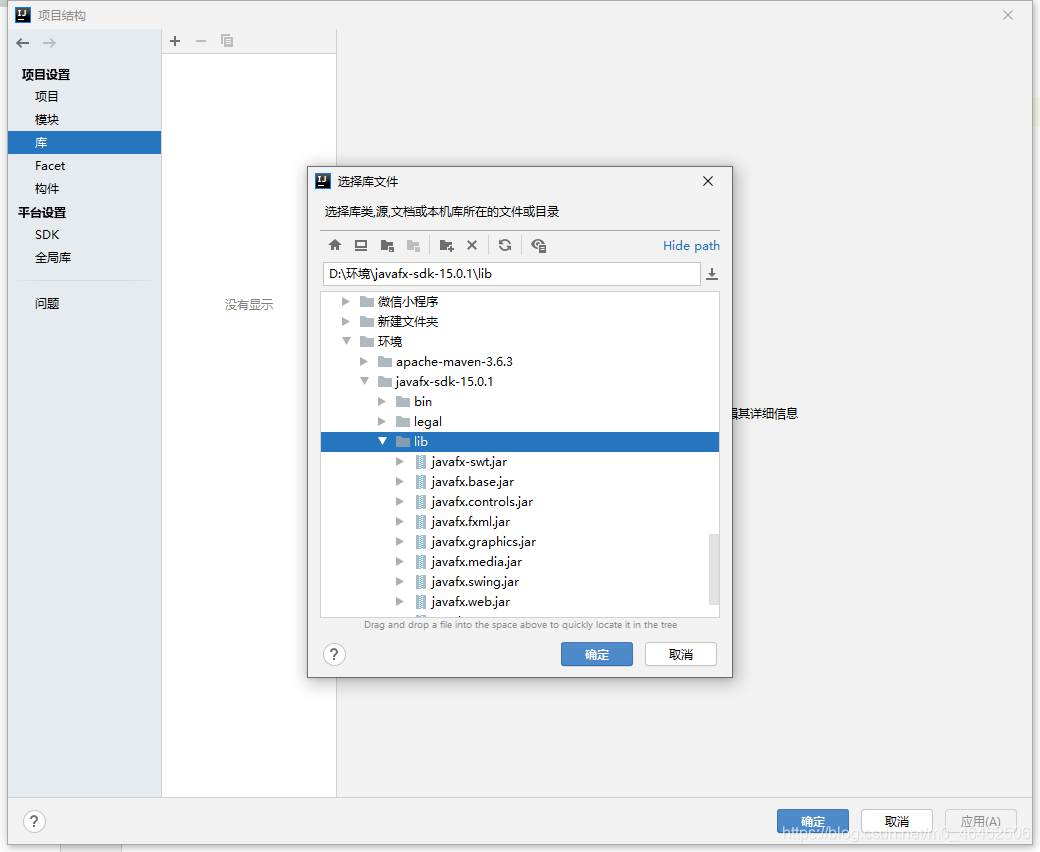Click the New Folder icon

[x=446, y=245]
